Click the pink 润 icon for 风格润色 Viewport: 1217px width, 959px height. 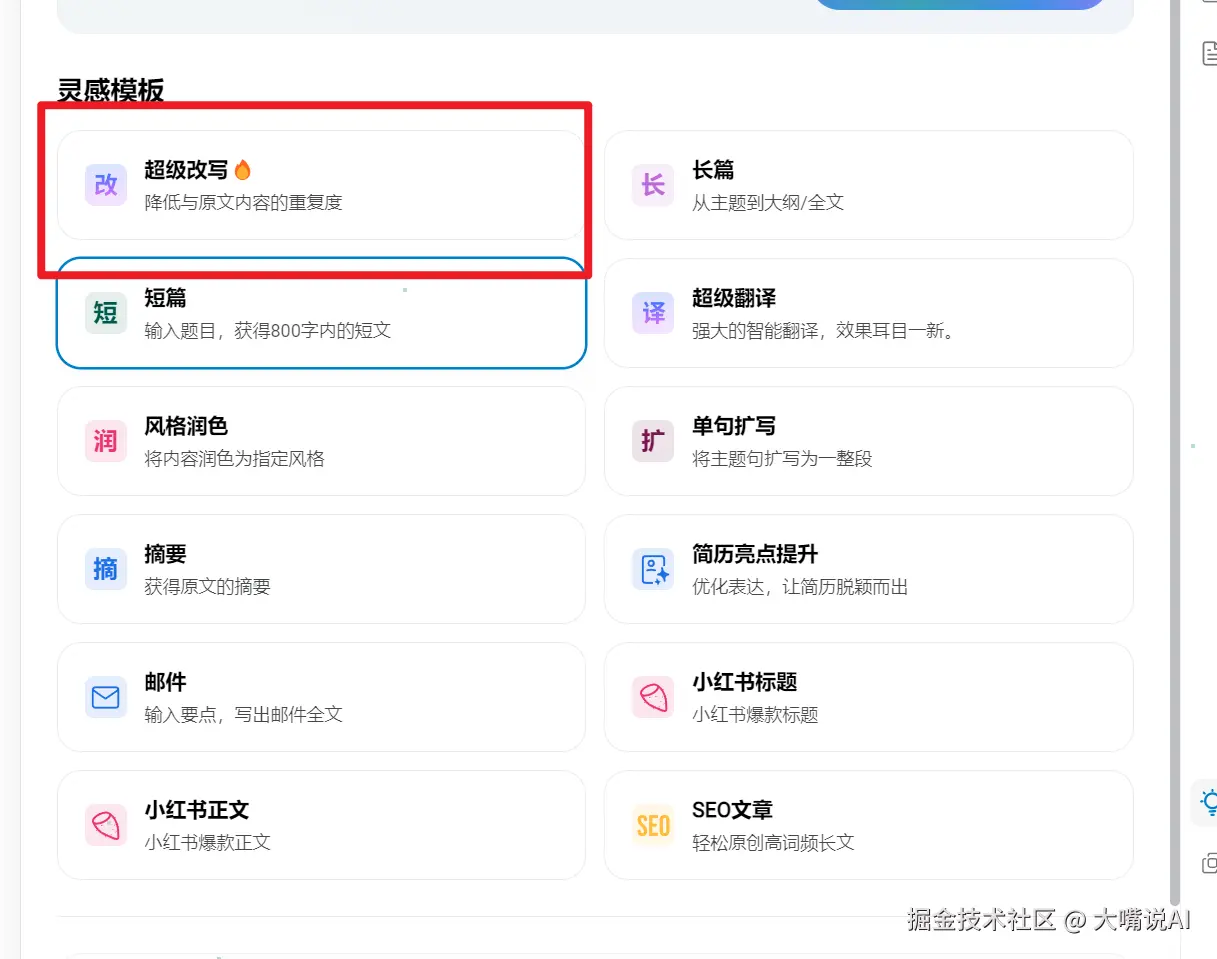[105, 441]
